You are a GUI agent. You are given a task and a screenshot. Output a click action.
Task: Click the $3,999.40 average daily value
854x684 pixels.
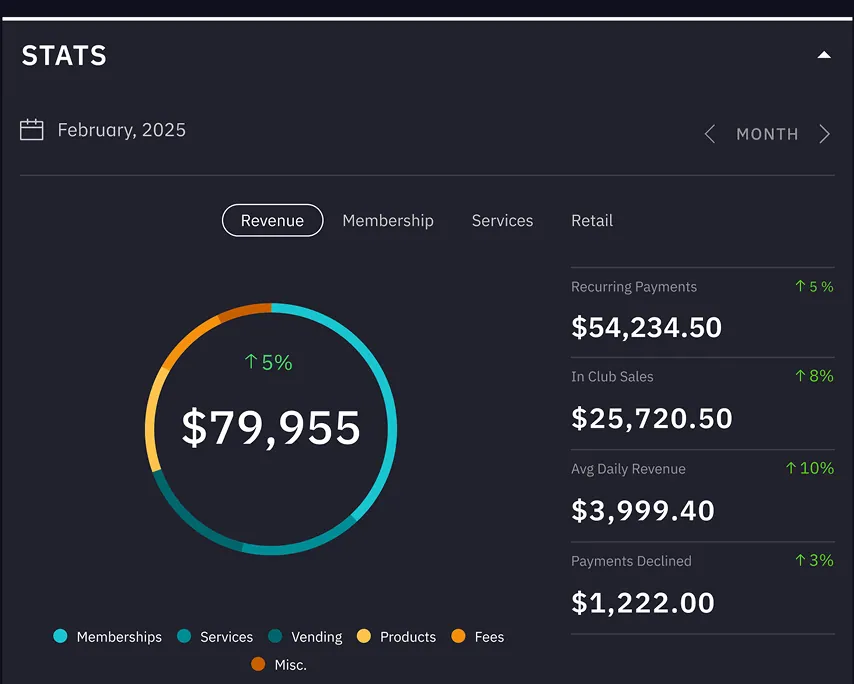click(643, 511)
